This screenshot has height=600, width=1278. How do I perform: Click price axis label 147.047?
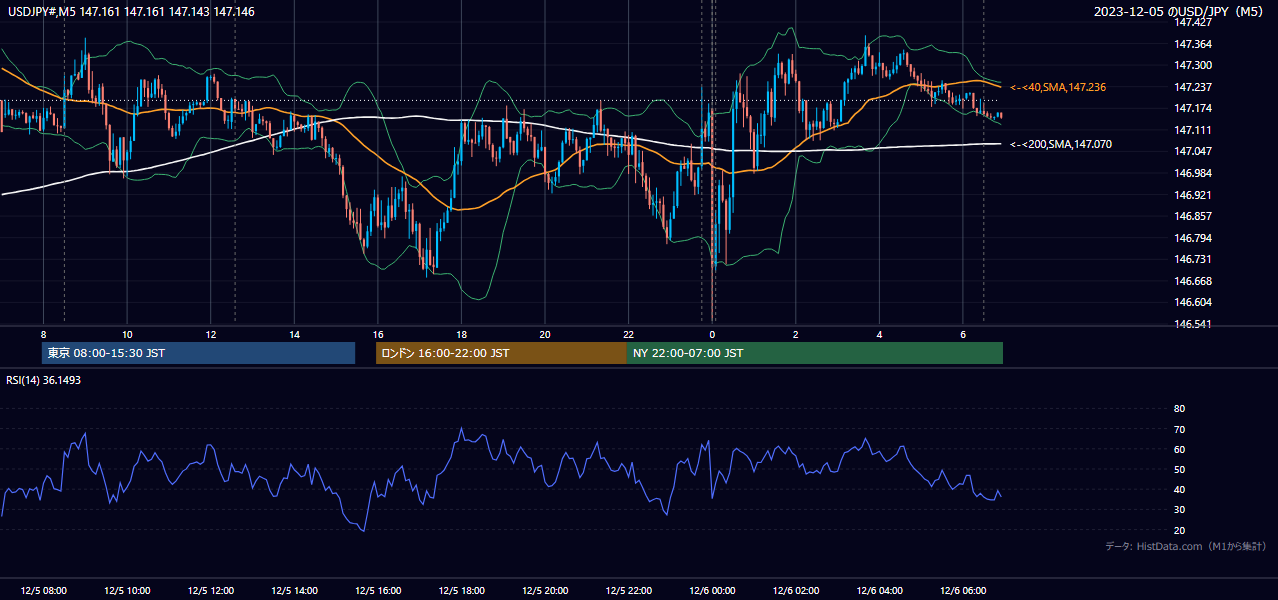[x=1193, y=152]
